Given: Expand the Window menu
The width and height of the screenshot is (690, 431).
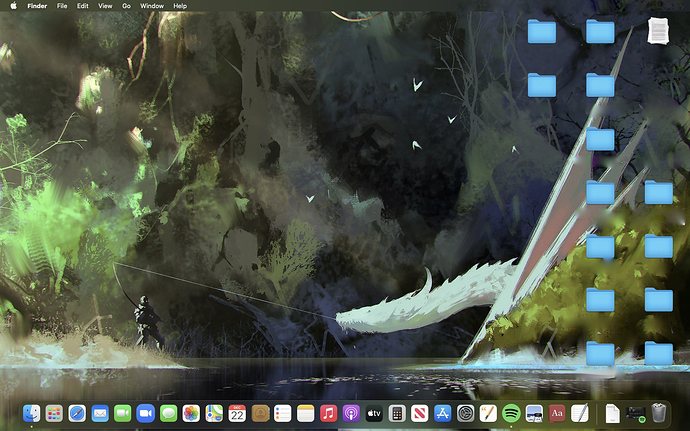Looking at the screenshot, I should 152,6.
